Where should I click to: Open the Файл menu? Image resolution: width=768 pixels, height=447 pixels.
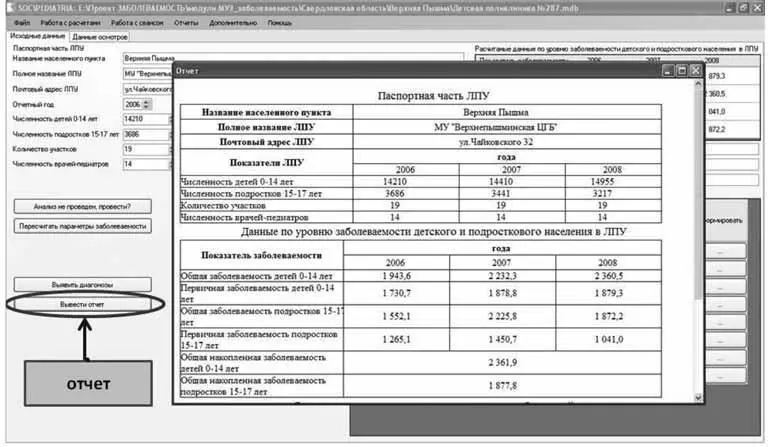coord(22,23)
